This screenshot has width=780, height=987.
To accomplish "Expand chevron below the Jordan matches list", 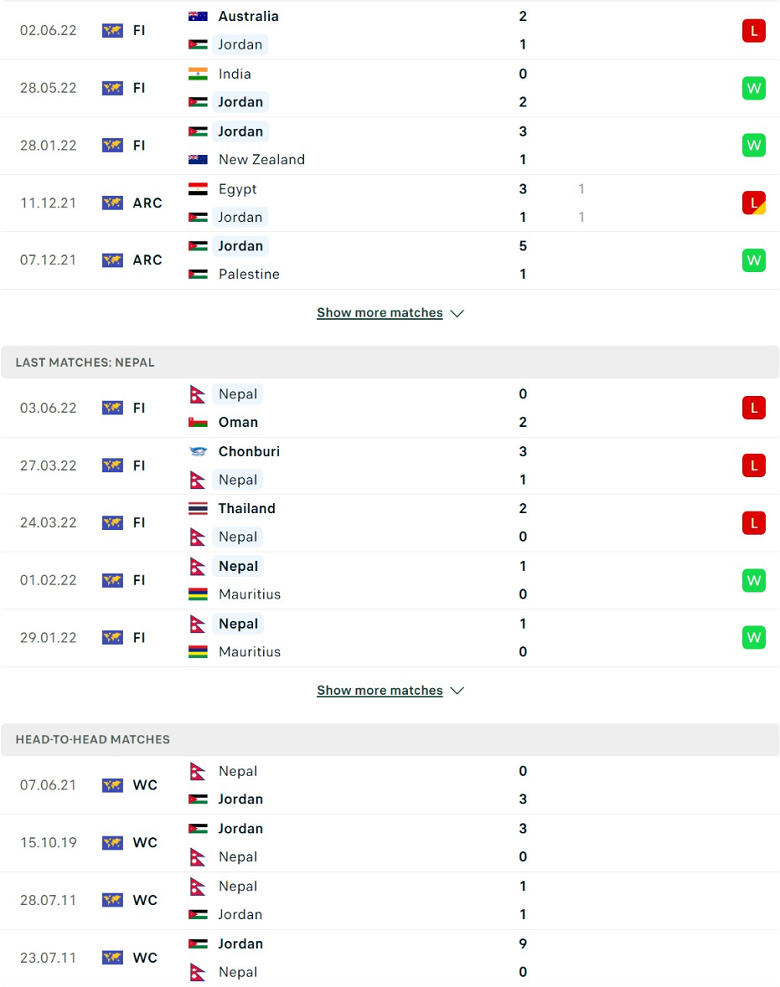I will coord(458,313).
